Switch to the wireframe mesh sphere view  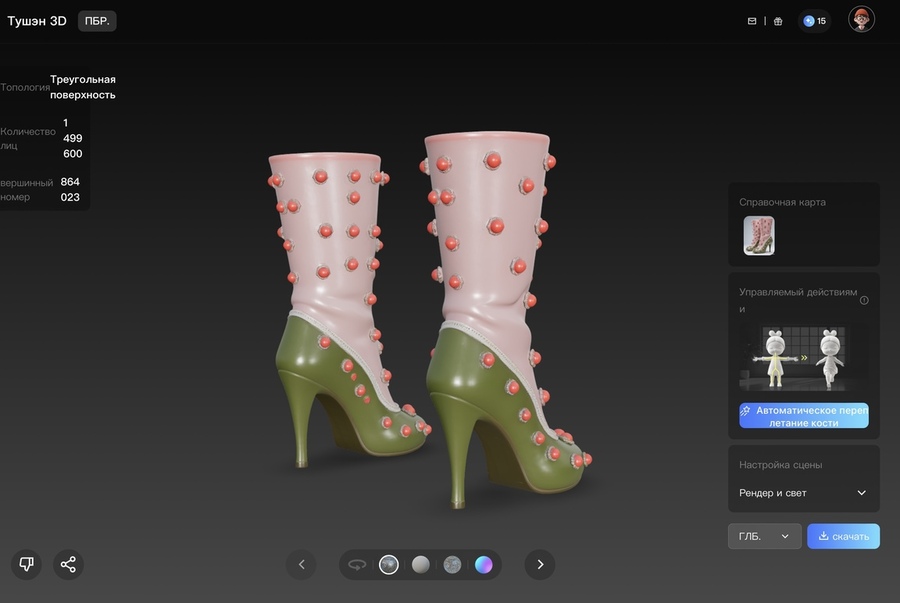point(452,565)
